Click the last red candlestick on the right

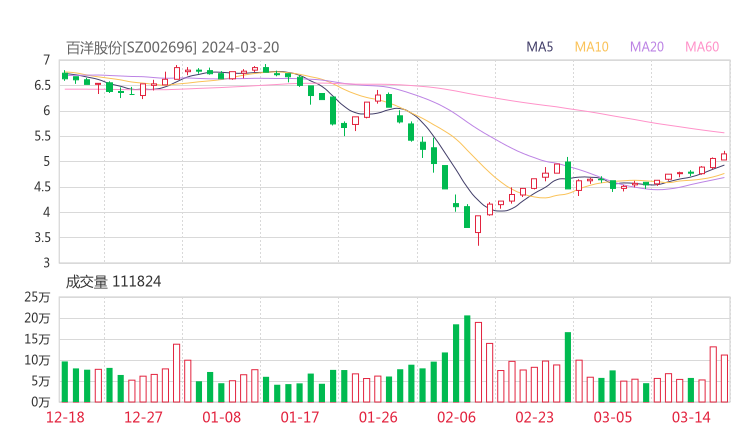(724, 156)
